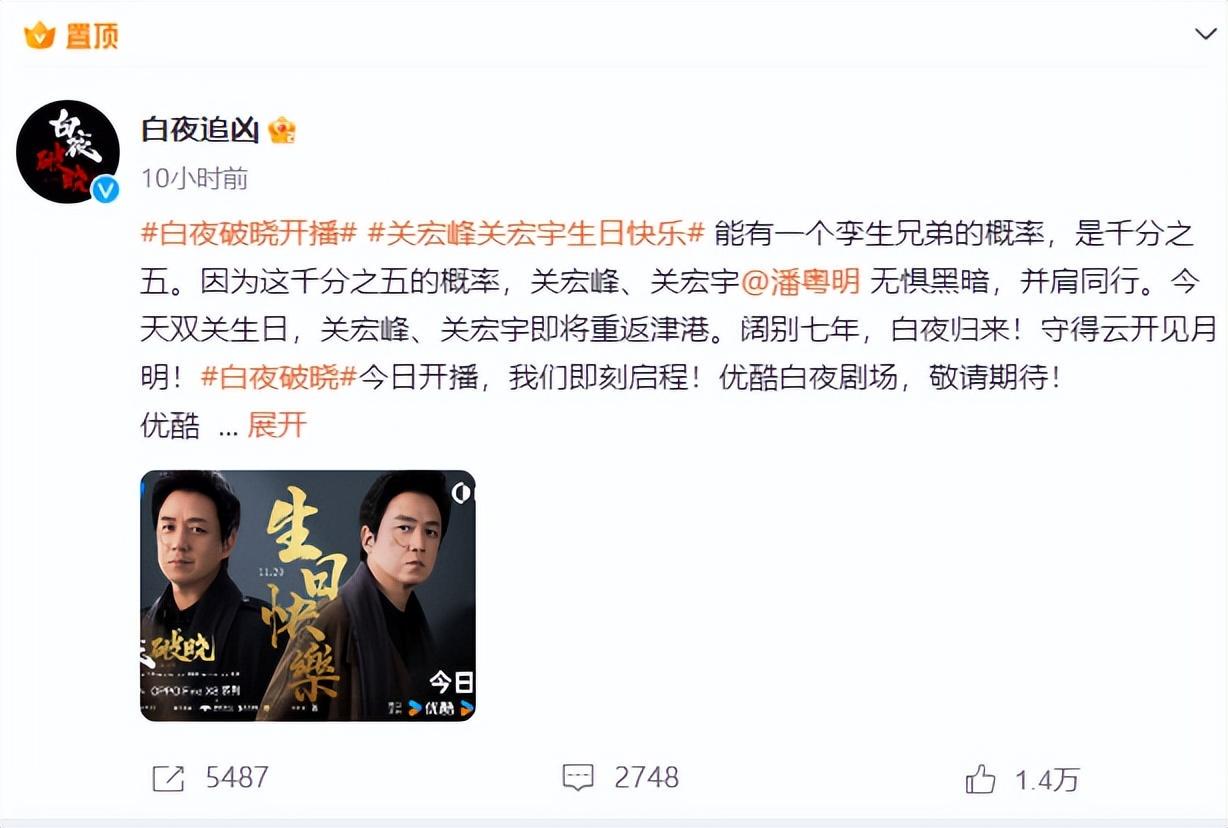Click the 置顶 pinned label
This screenshot has width=1228, height=828.
tap(91, 35)
